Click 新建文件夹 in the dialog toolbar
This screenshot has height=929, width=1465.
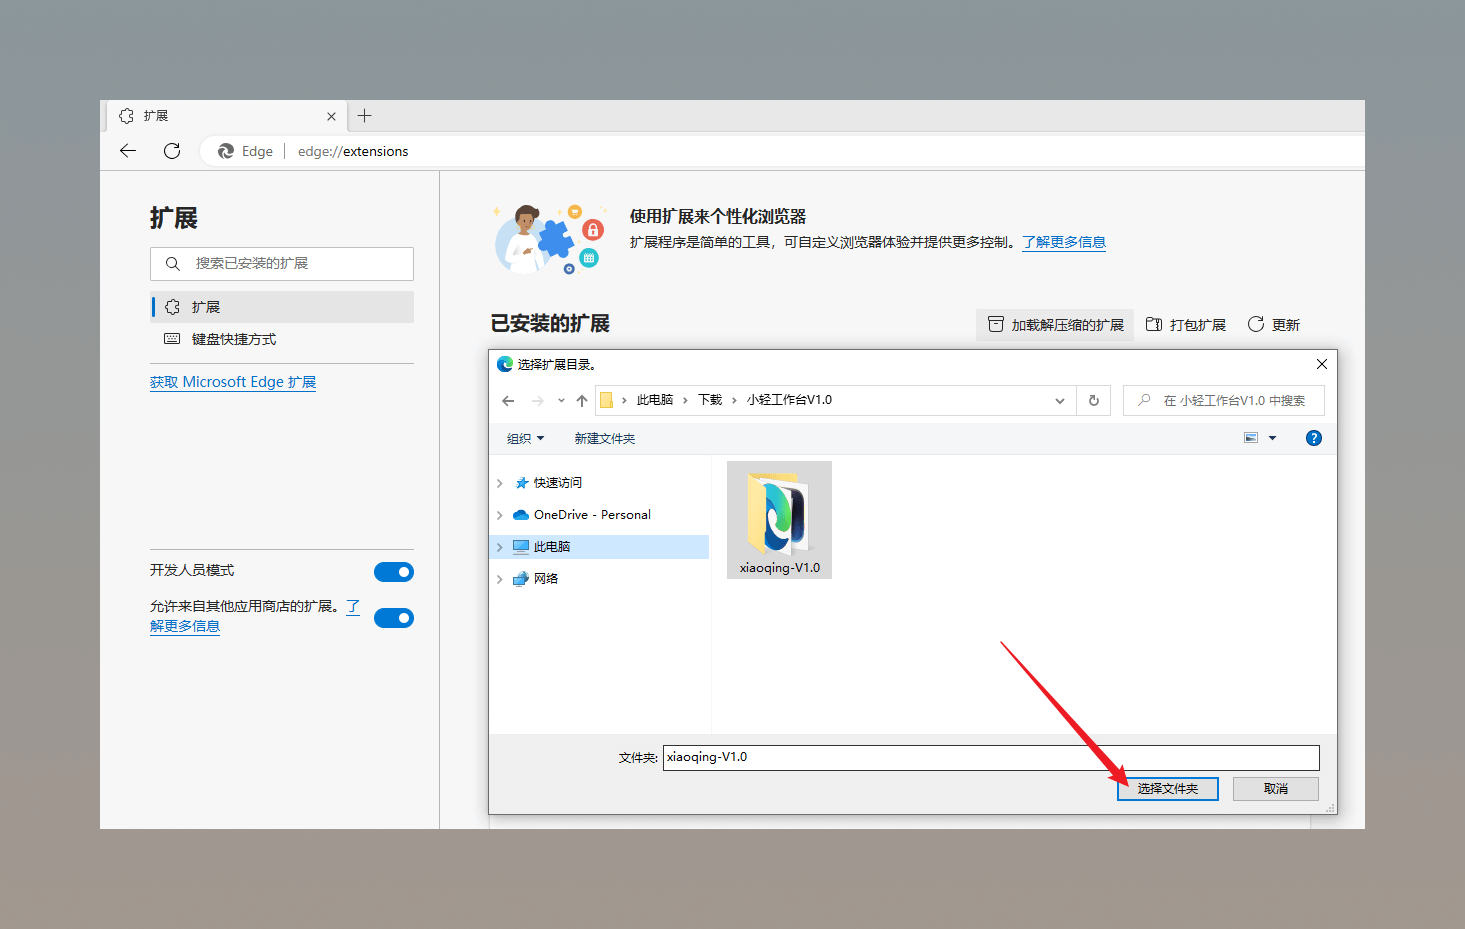point(605,439)
